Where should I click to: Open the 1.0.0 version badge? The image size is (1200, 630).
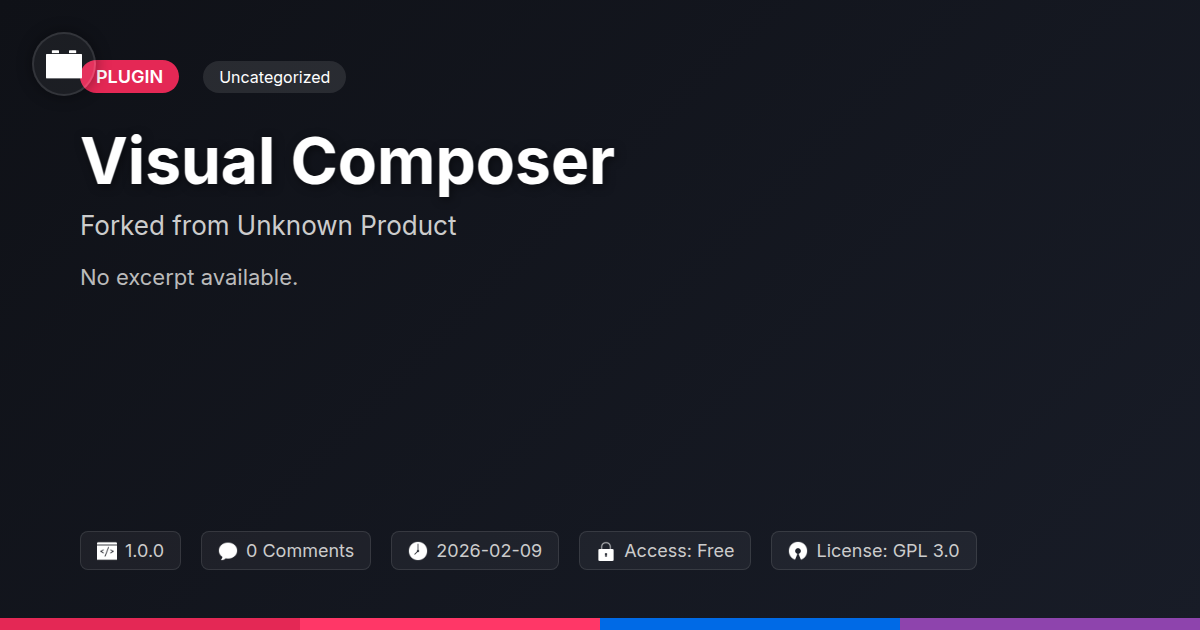click(130, 551)
